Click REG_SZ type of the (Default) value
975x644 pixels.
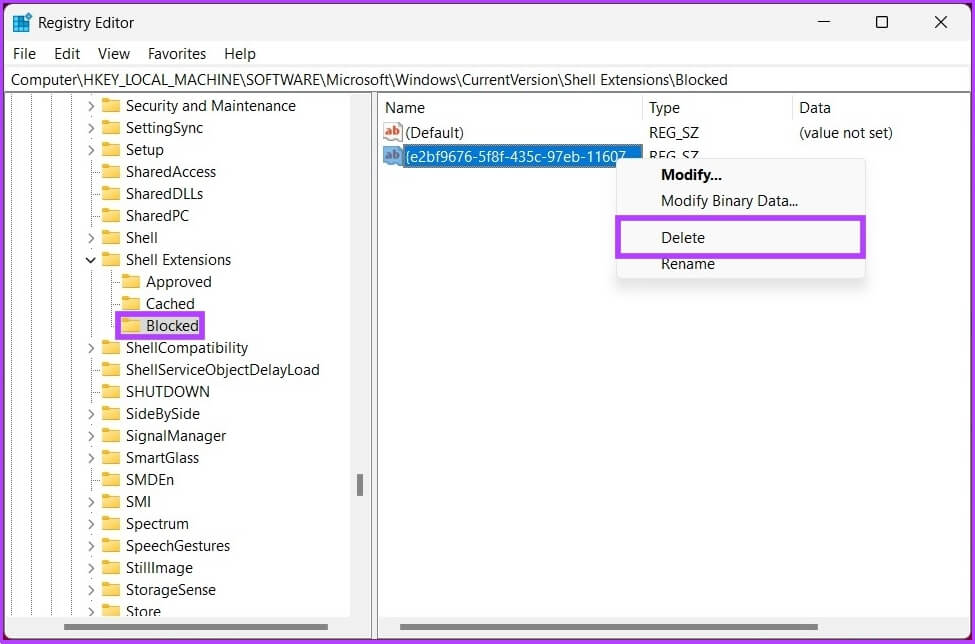[x=673, y=132]
